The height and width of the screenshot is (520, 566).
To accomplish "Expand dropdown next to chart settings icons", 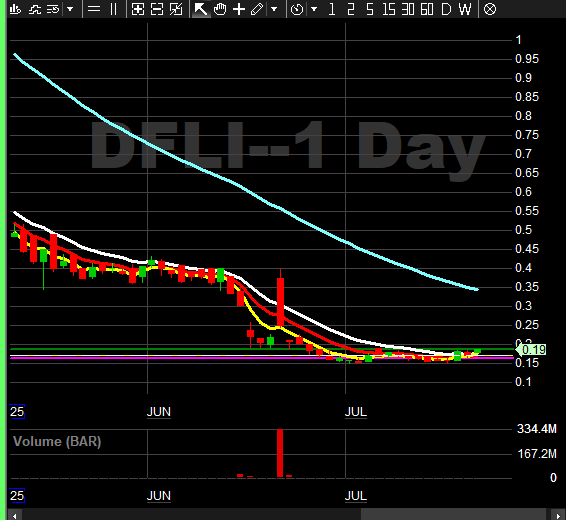I will [70, 9].
